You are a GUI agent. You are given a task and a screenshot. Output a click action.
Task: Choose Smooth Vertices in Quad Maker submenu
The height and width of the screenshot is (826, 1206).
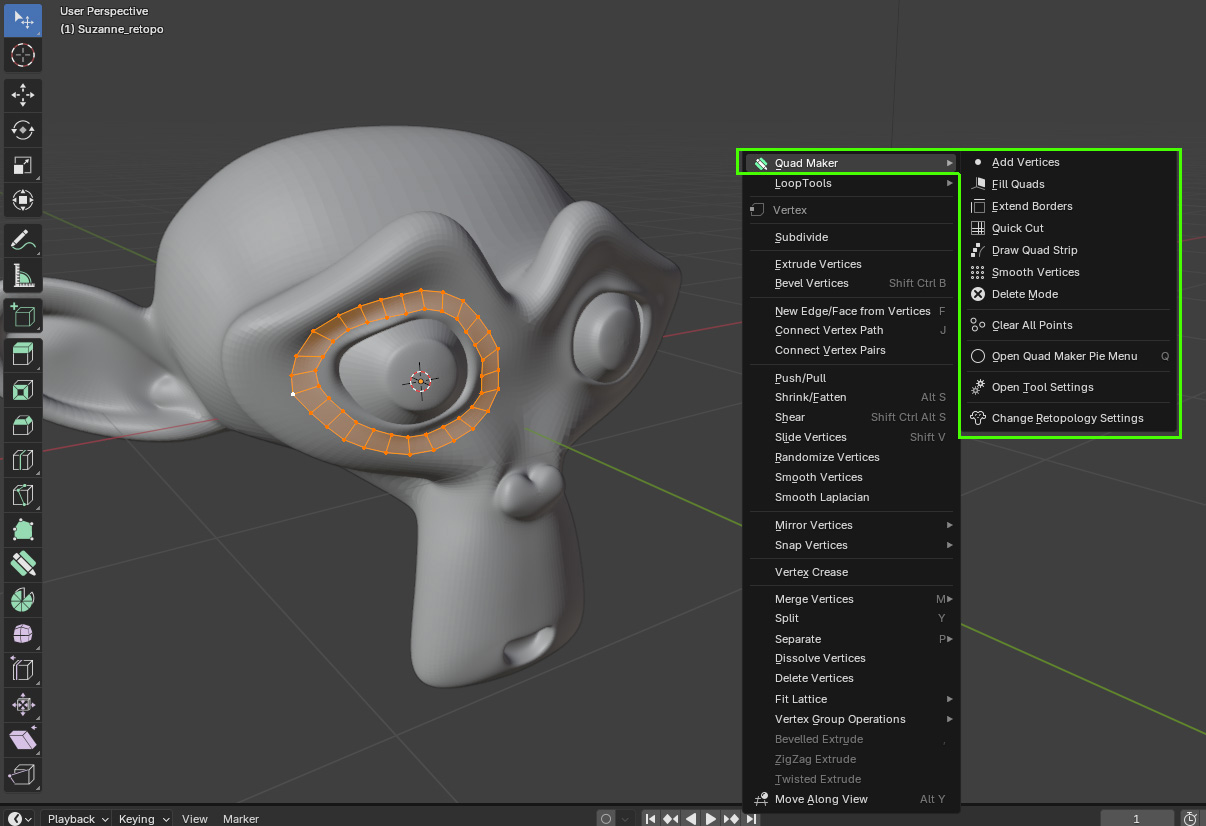pos(1069,272)
